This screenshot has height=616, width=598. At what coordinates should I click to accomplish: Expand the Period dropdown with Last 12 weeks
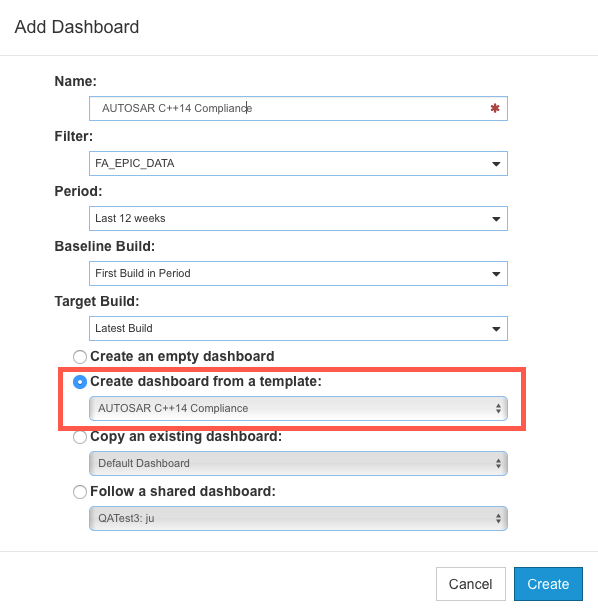[298, 218]
